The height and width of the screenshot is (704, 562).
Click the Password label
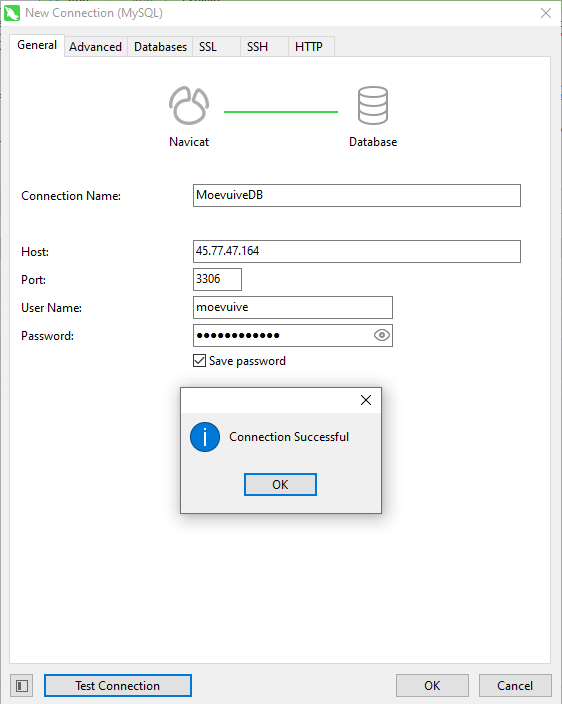[x=48, y=336]
